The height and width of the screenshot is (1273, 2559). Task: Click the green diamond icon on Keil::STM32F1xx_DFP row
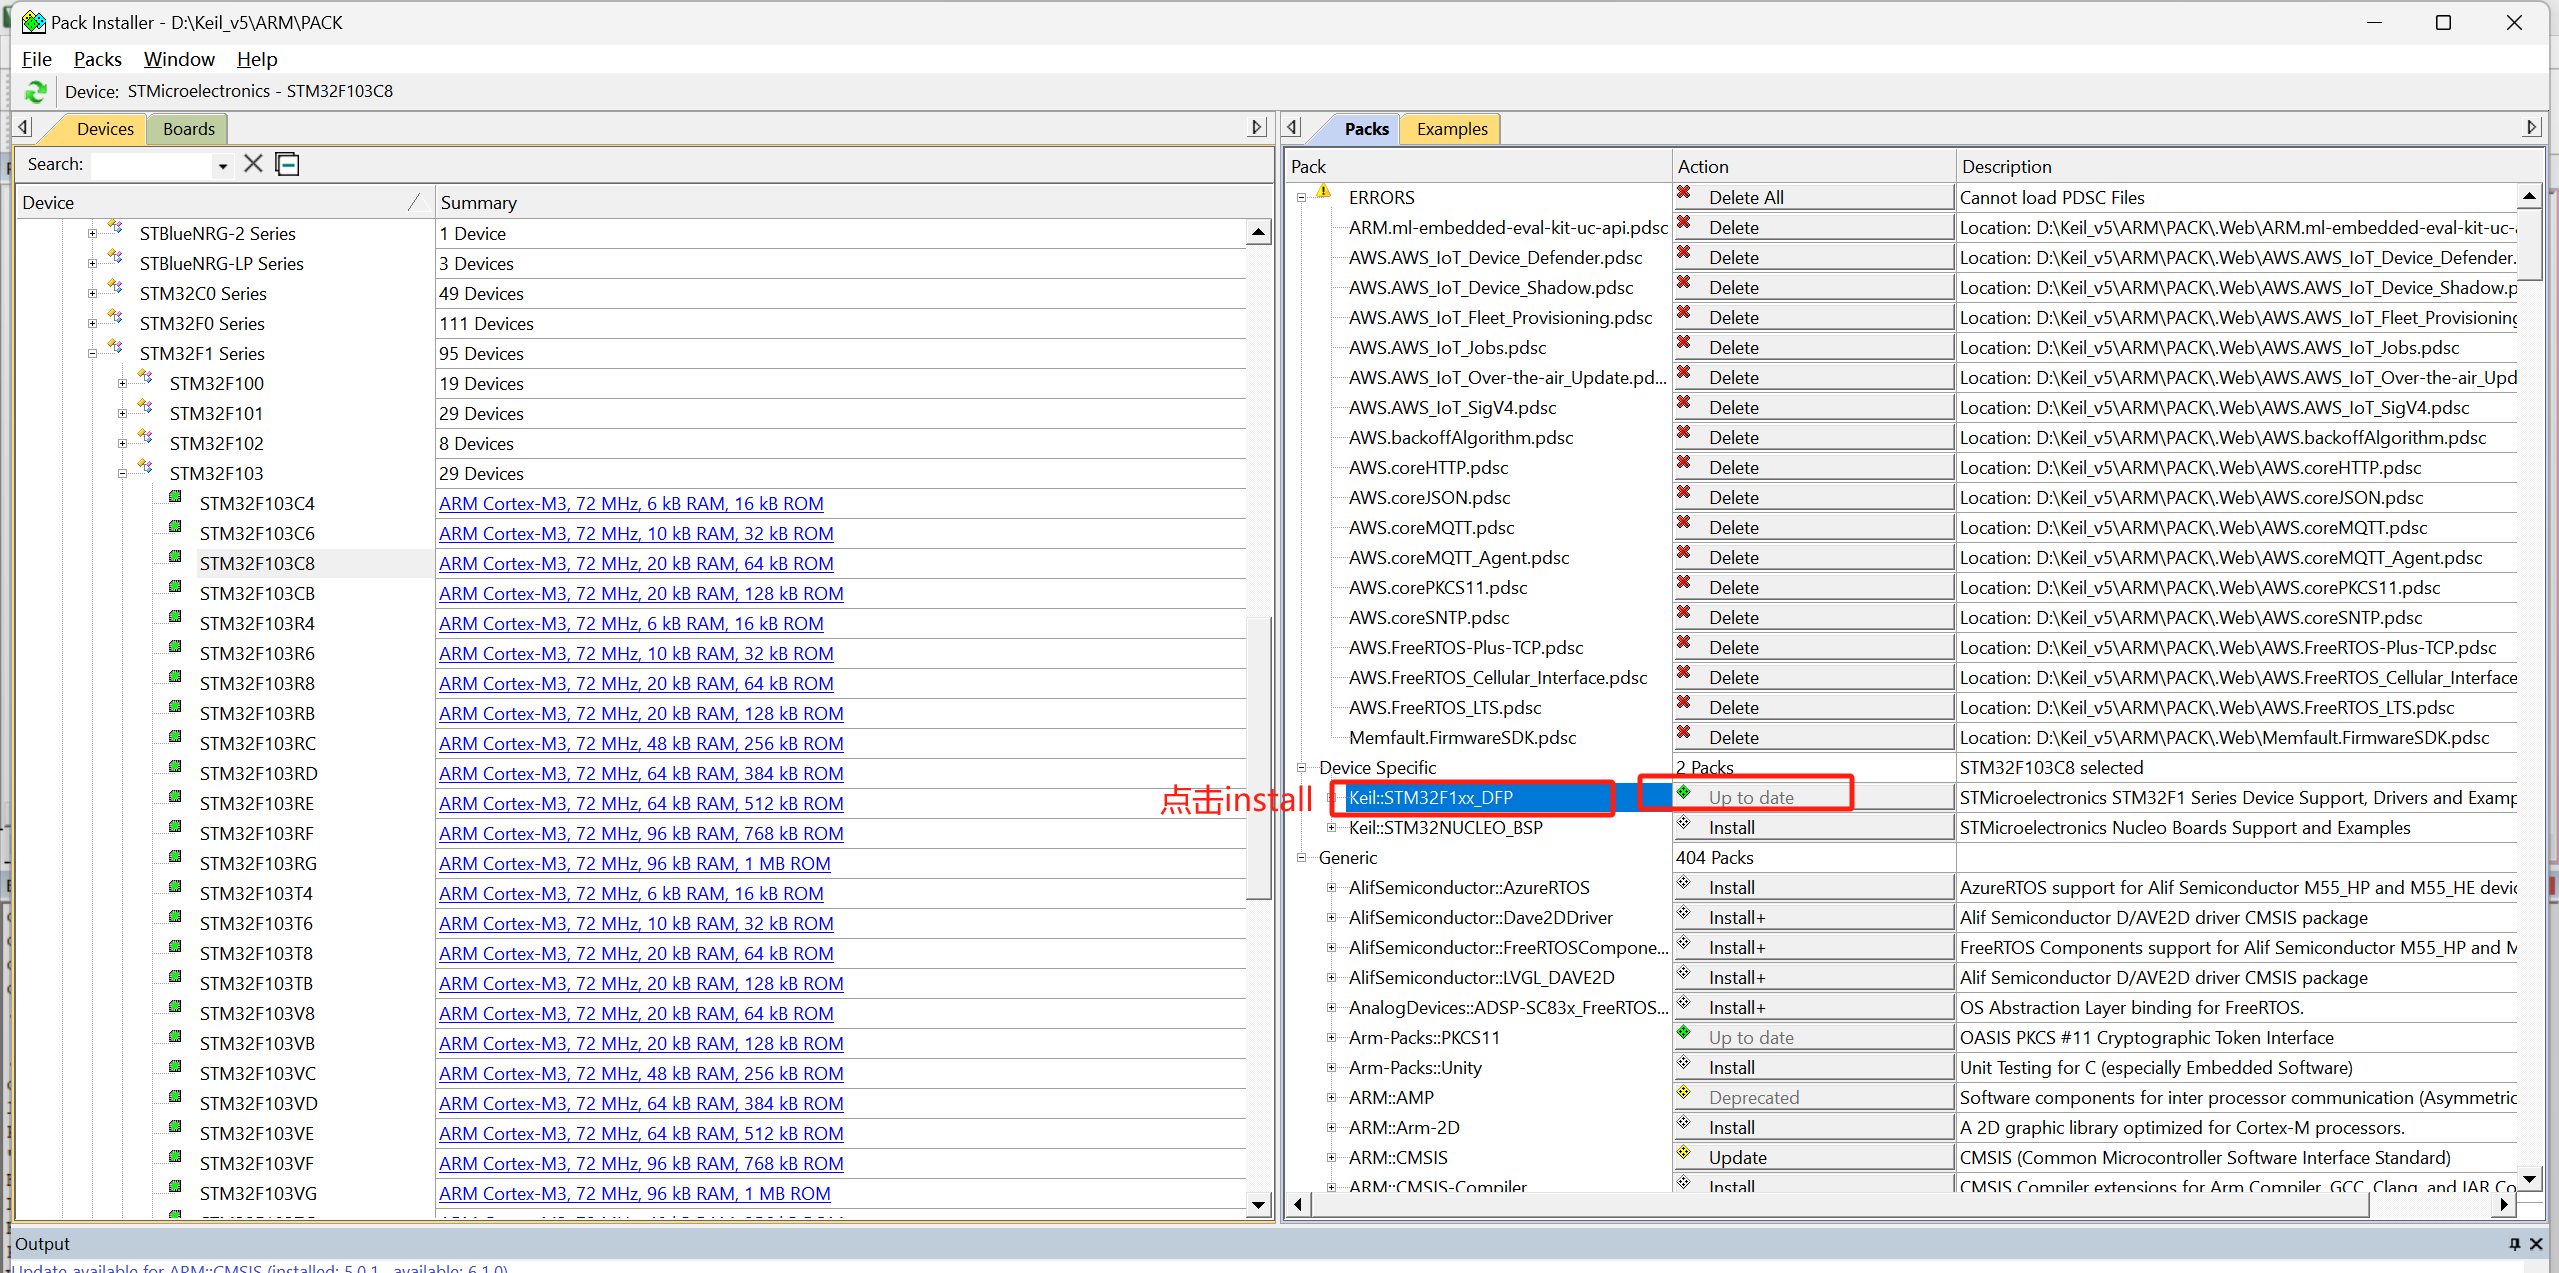coord(1684,793)
